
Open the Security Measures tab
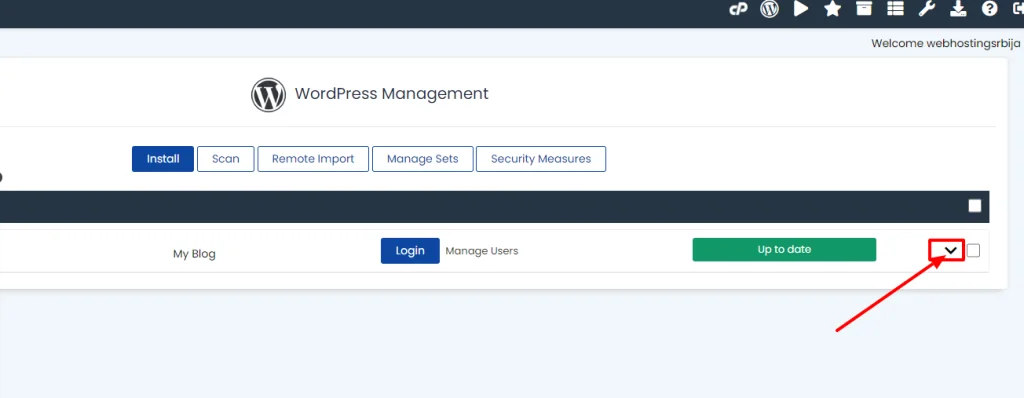point(541,159)
